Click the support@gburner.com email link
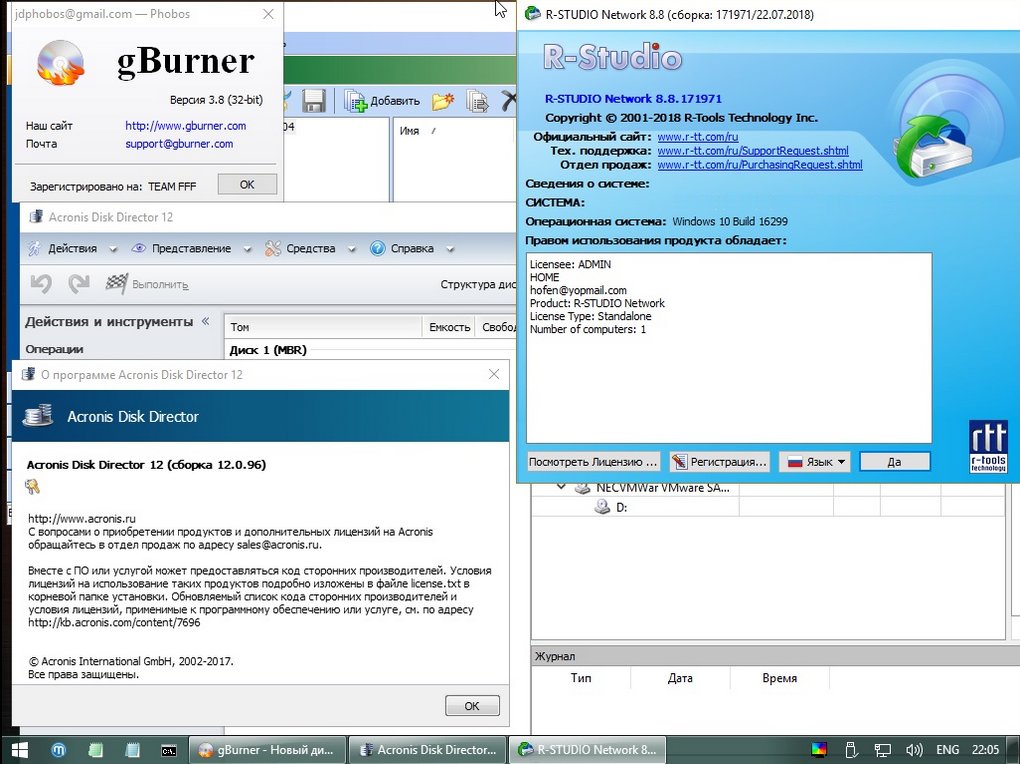Viewport: 1020px width, 764px height. point(179,144)
